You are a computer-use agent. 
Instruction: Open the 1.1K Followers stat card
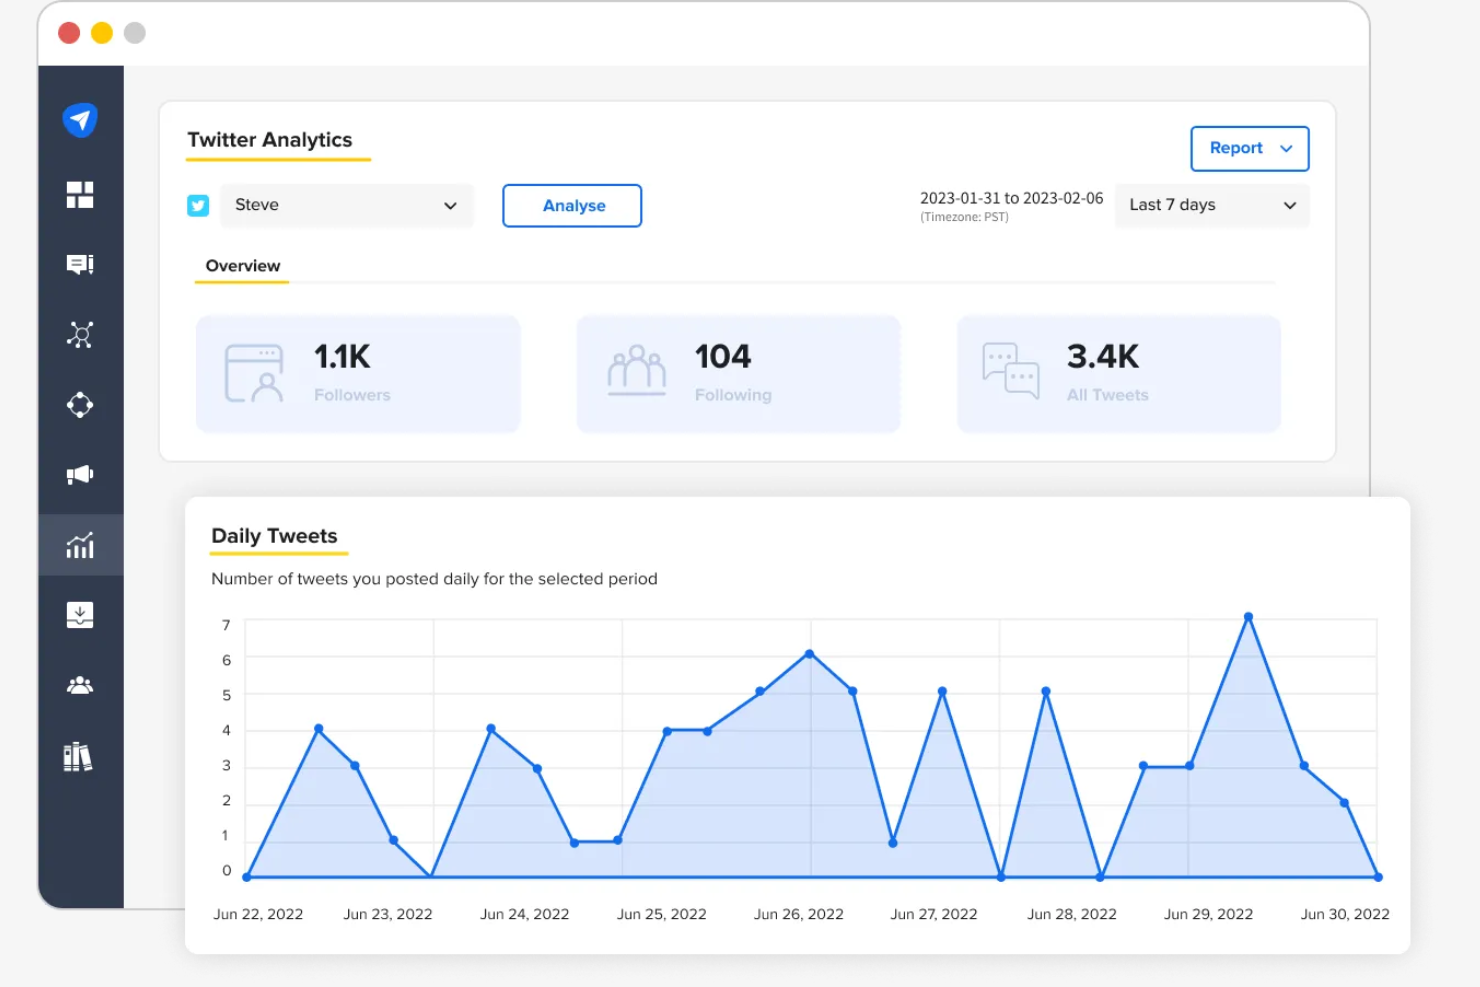point(358,374)
